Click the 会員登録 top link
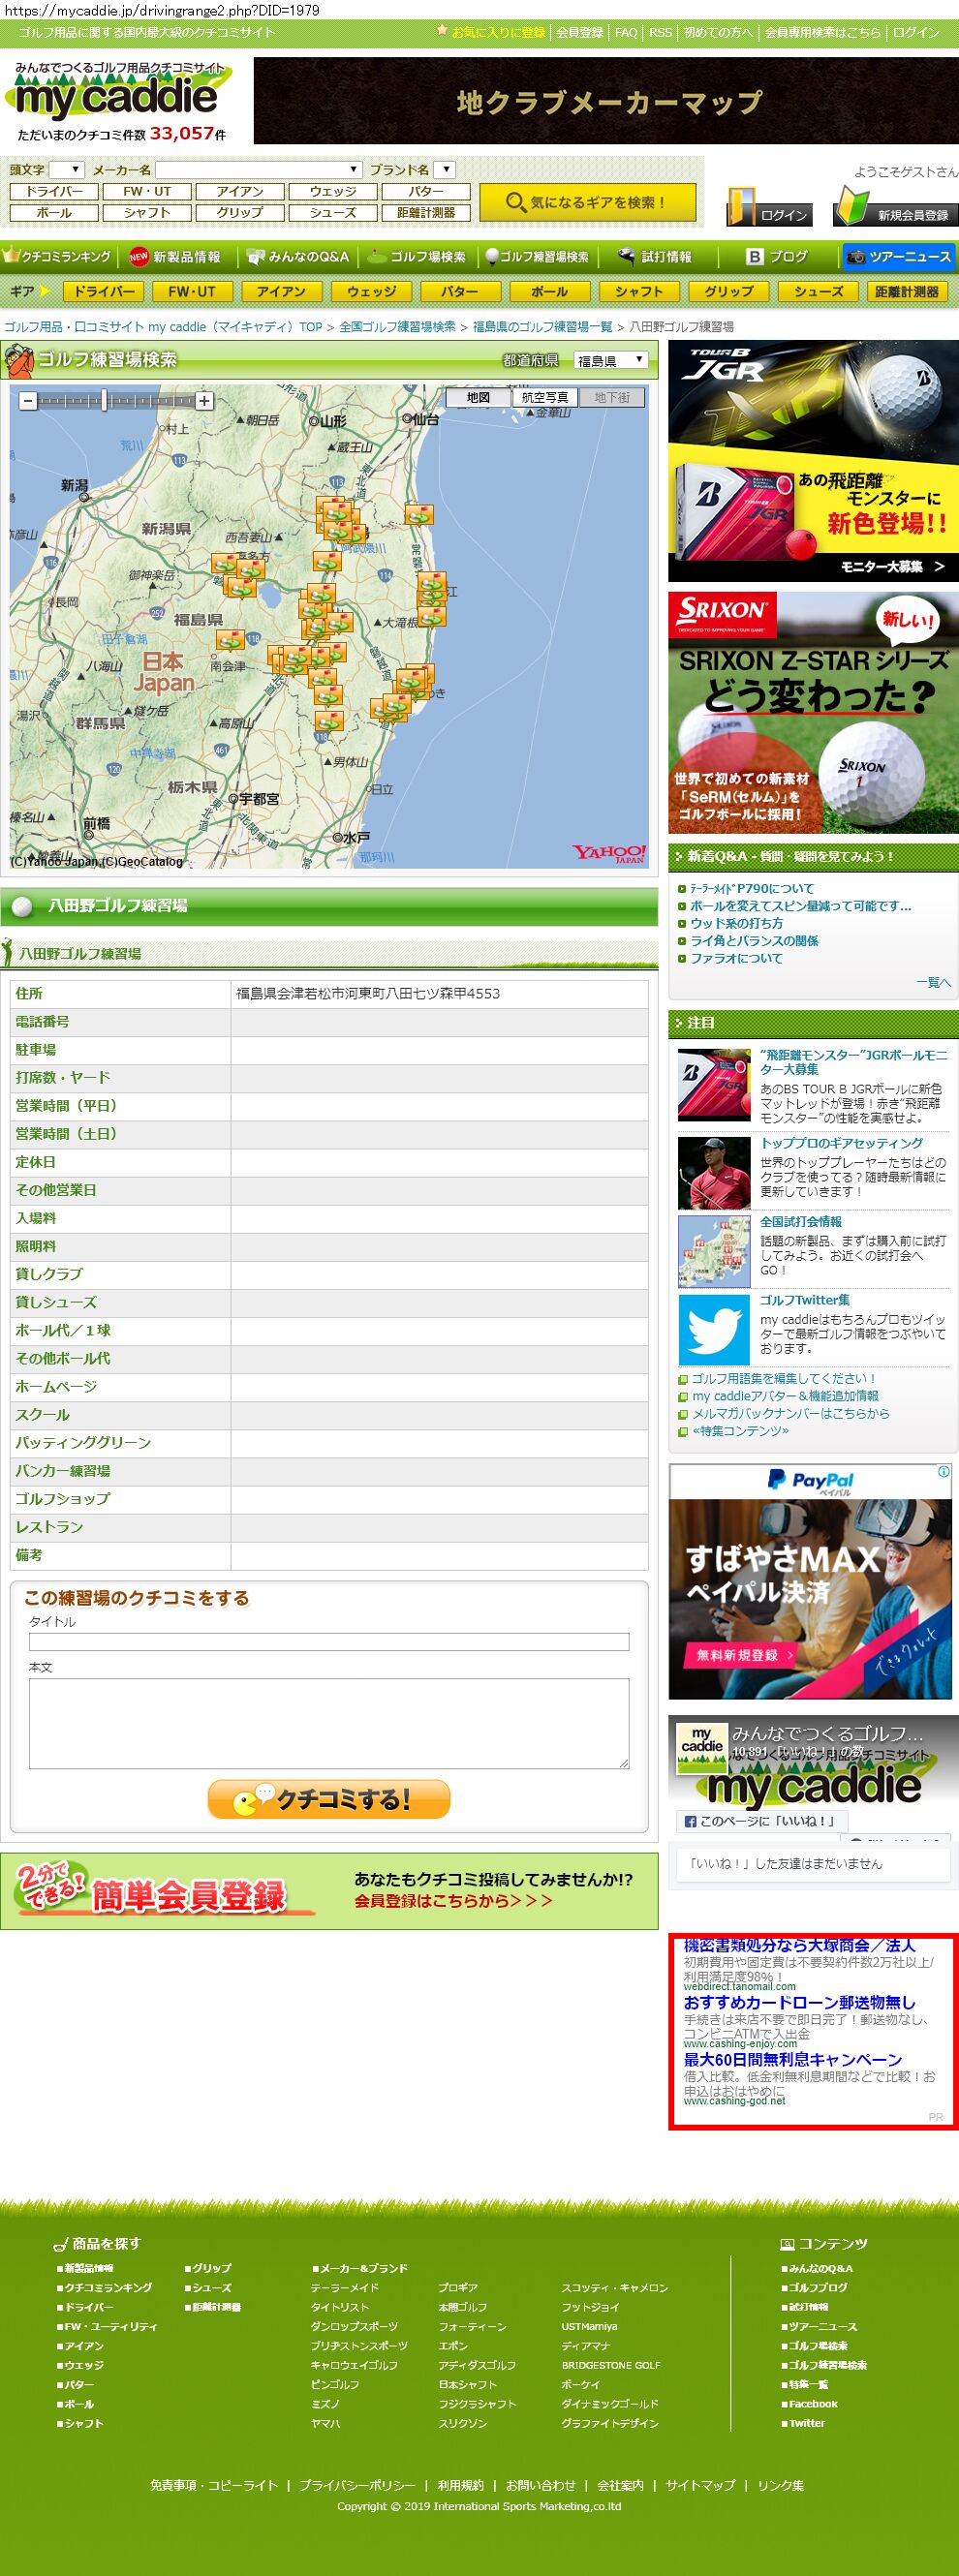This screenshot has width=959, height=2576. click(580, 32)
